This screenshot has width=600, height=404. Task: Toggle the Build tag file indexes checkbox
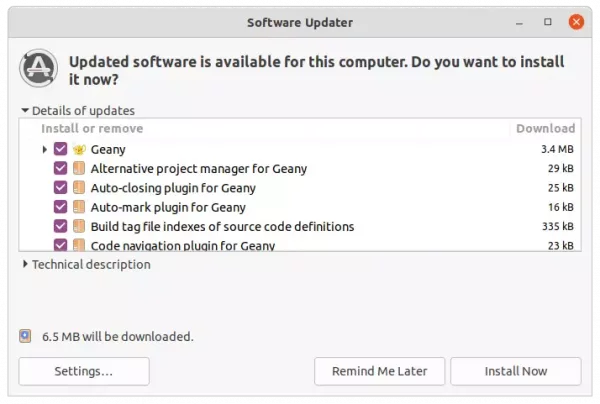pos(60,226)
